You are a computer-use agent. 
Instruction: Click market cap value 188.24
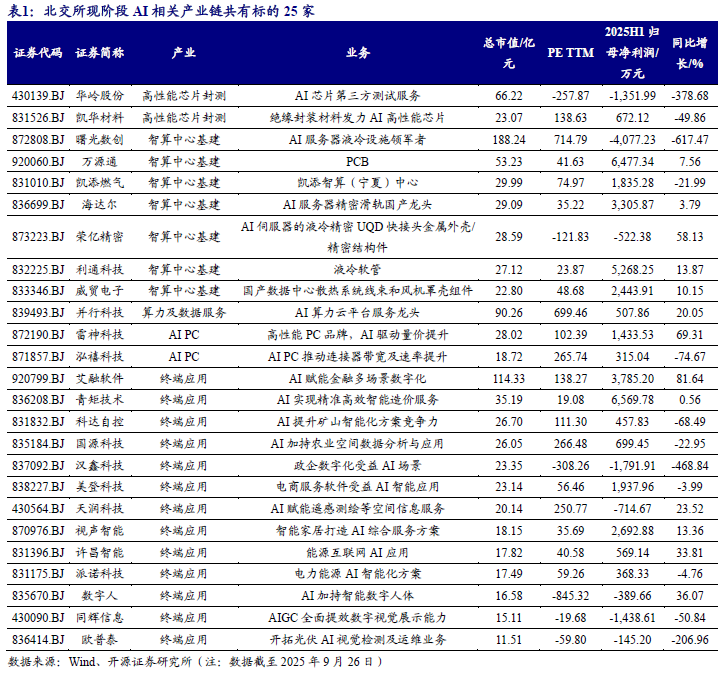pos(509,139)
